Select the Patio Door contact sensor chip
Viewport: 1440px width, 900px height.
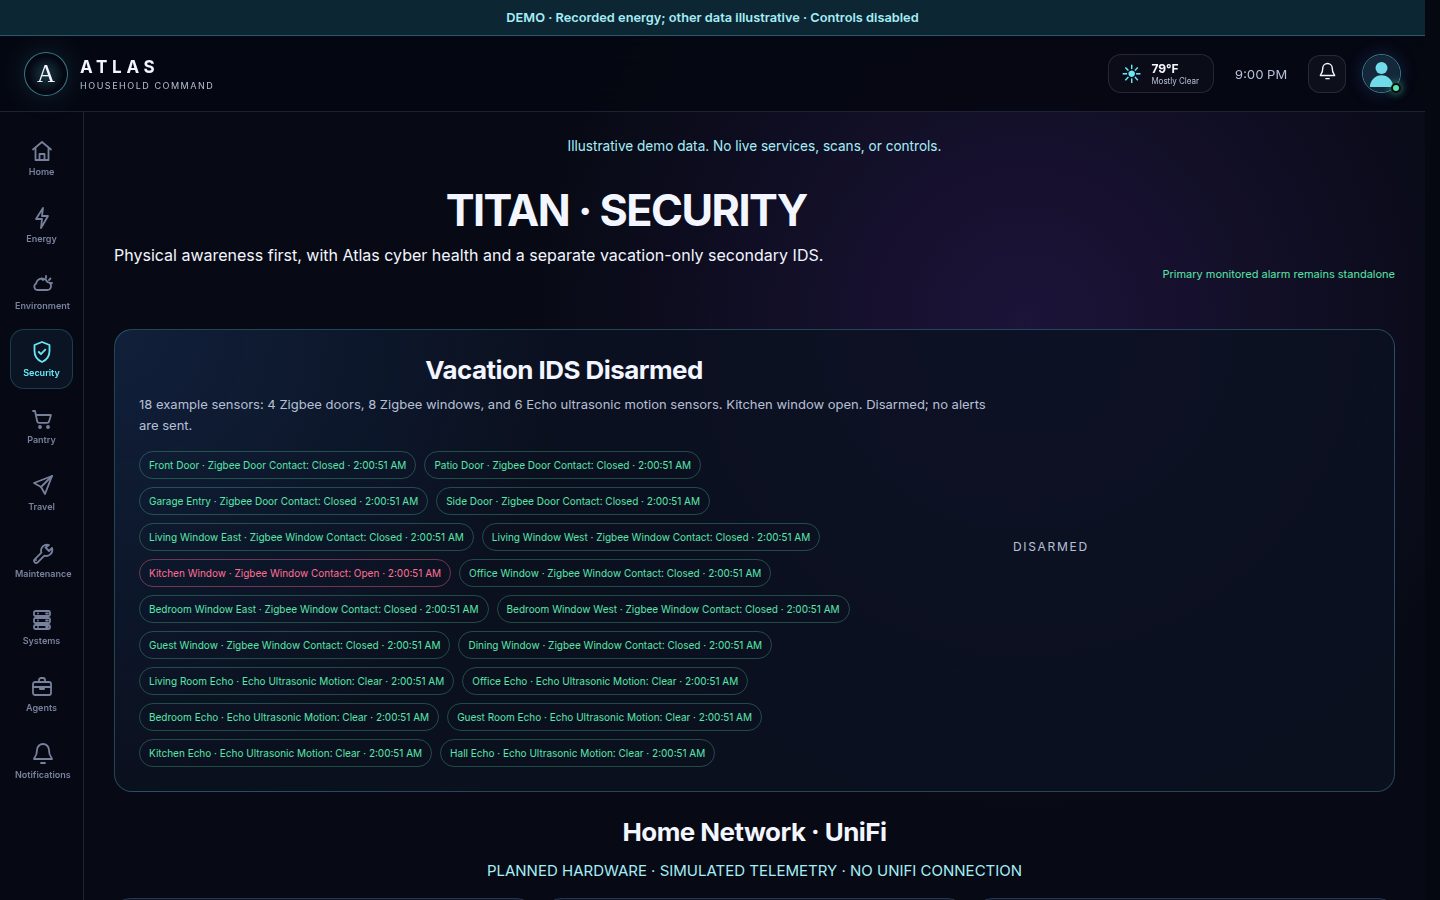point(562,465)
